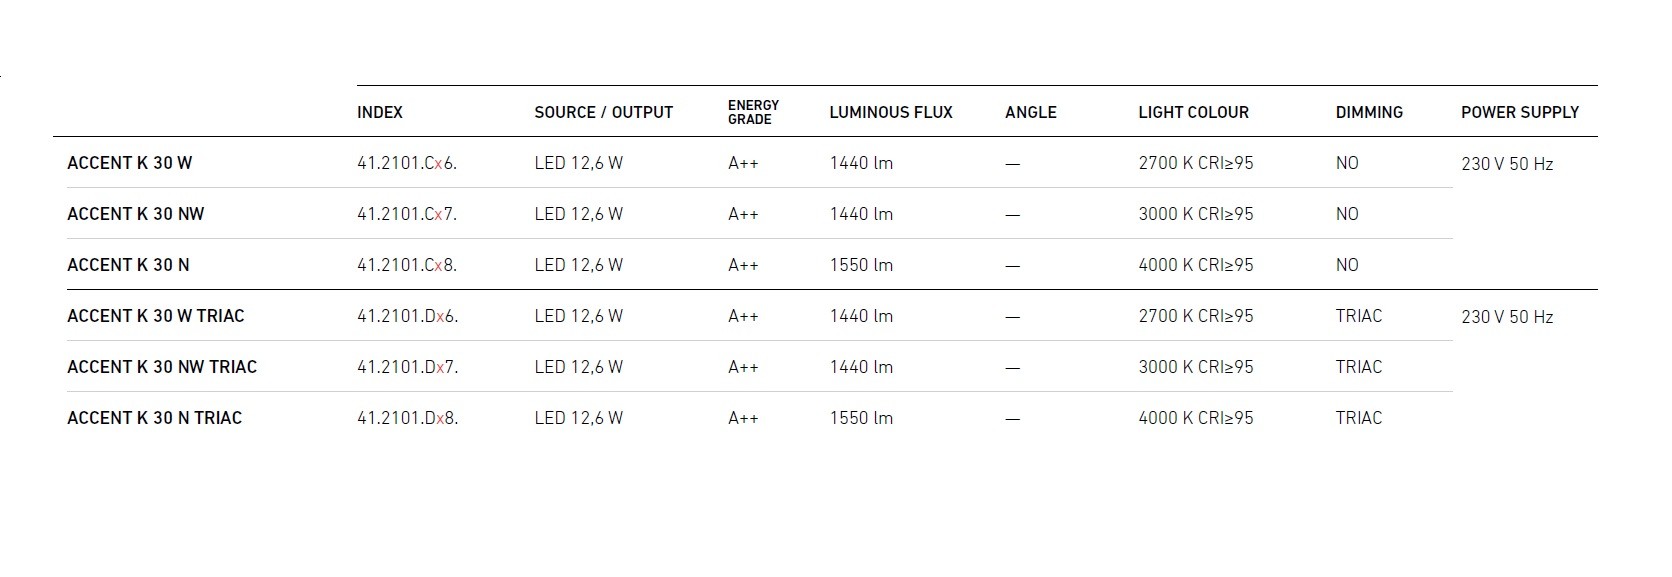Click the POWER SUPPLY column header

1519,113
